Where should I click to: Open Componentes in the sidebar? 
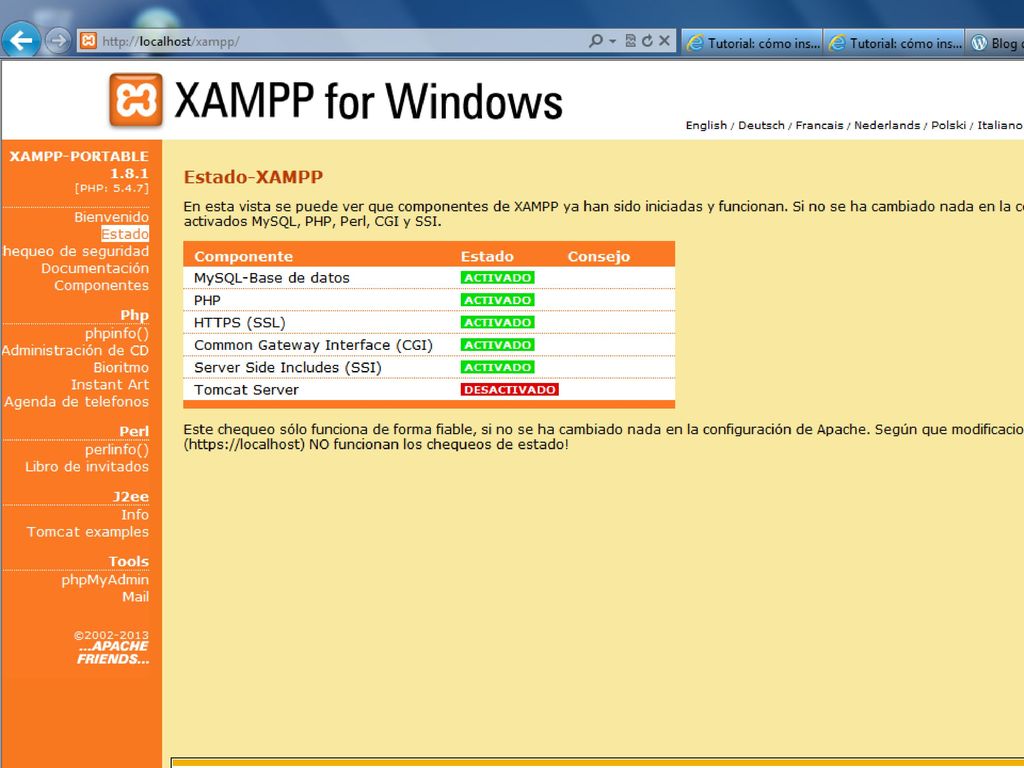tap(101, 285)
